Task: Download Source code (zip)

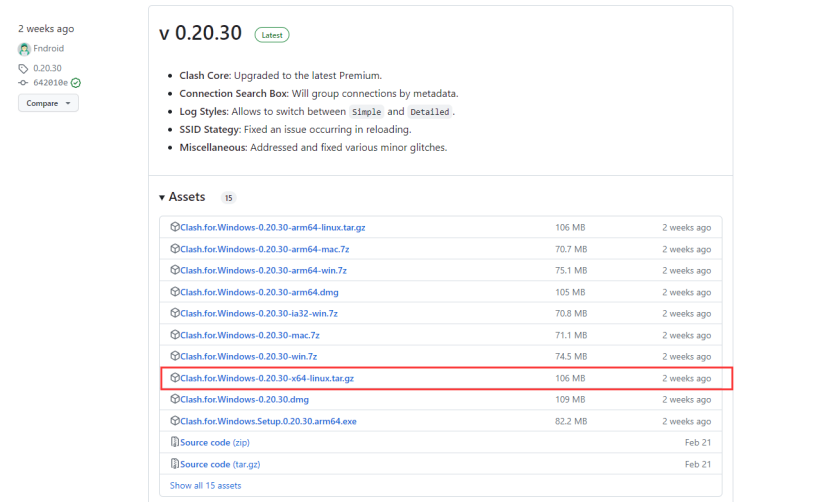Action: (215, 442)
